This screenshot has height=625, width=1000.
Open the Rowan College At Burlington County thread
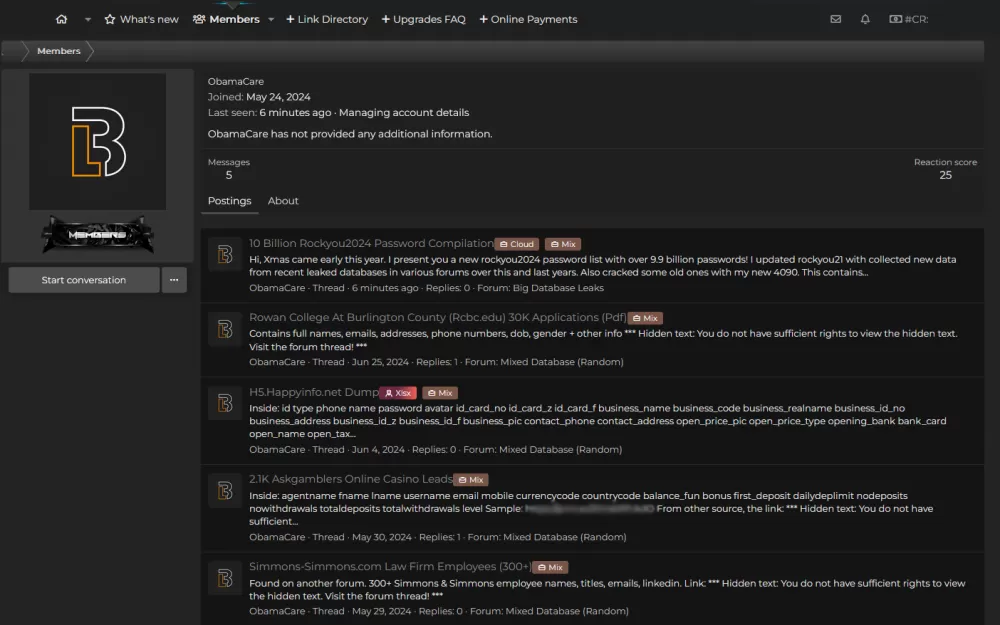click(x=438, y=317)
